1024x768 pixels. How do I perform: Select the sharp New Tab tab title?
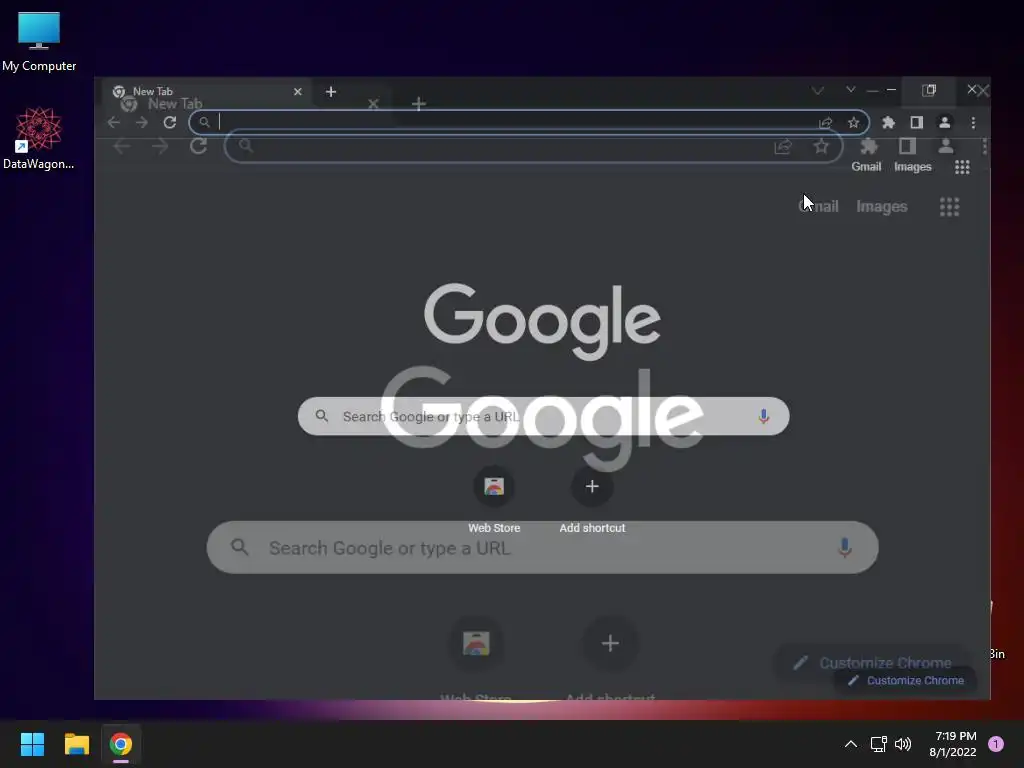153,91
